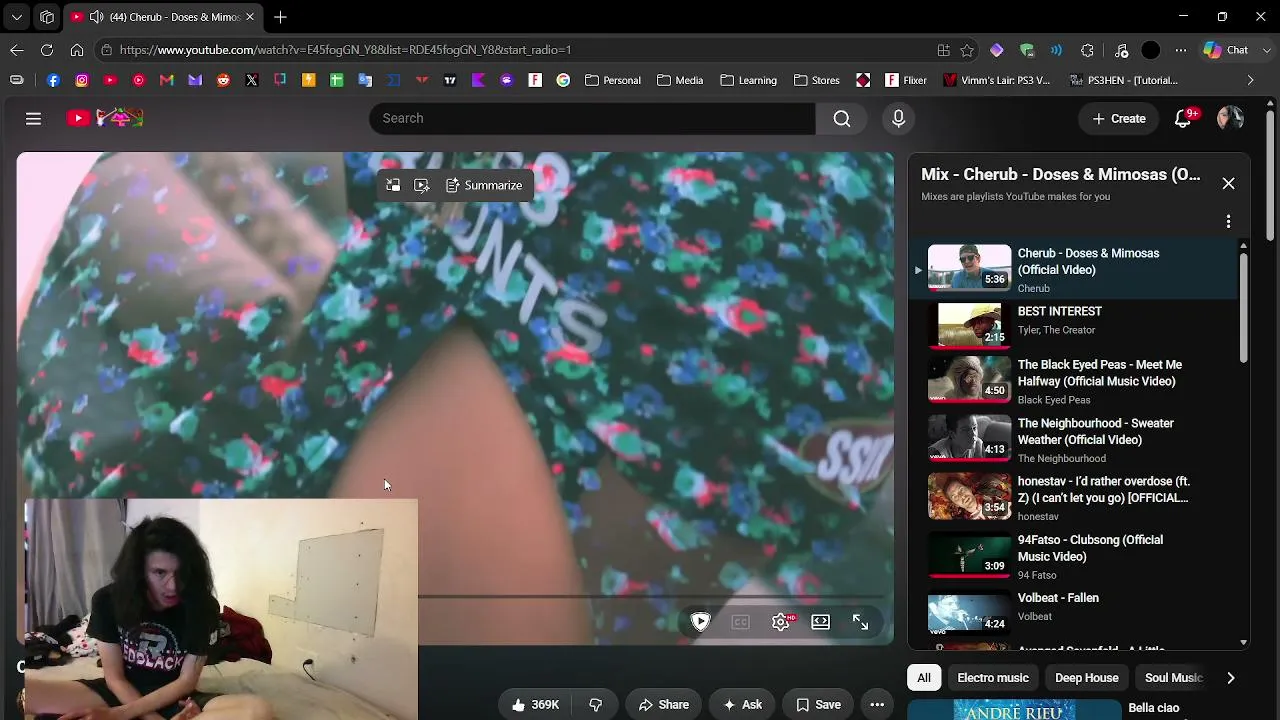Open more actions below the video
The width and height of the screenshot is (1280, 720).
[877, 705]
